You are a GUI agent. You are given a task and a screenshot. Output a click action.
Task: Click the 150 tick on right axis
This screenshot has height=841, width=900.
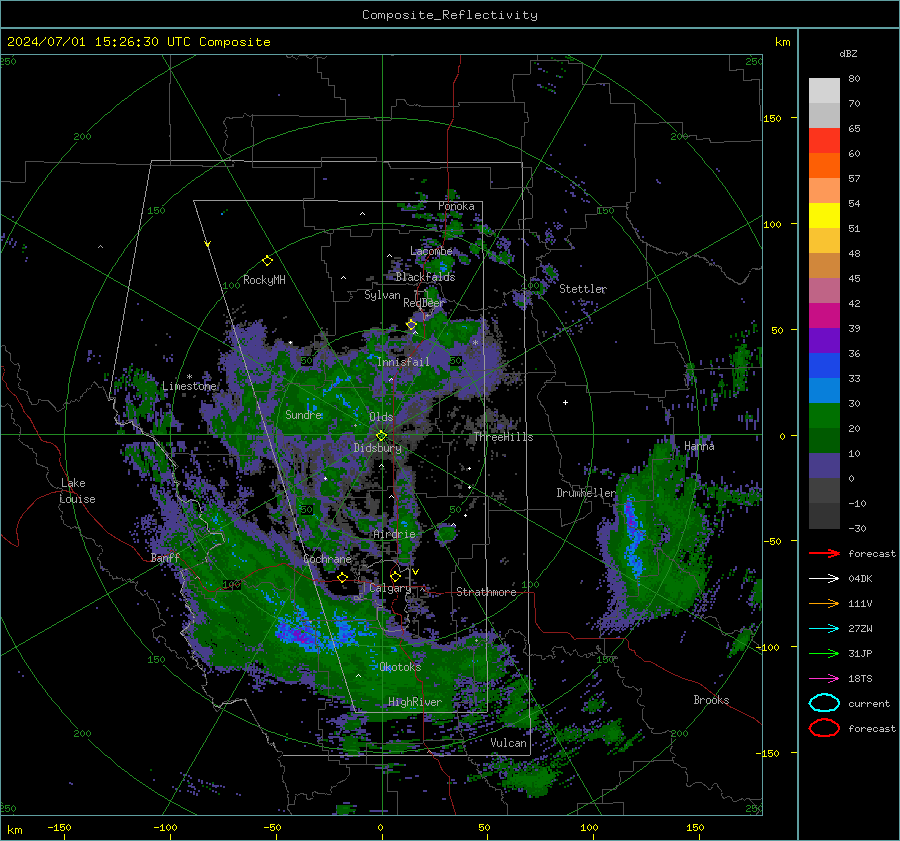coord(773,118)
